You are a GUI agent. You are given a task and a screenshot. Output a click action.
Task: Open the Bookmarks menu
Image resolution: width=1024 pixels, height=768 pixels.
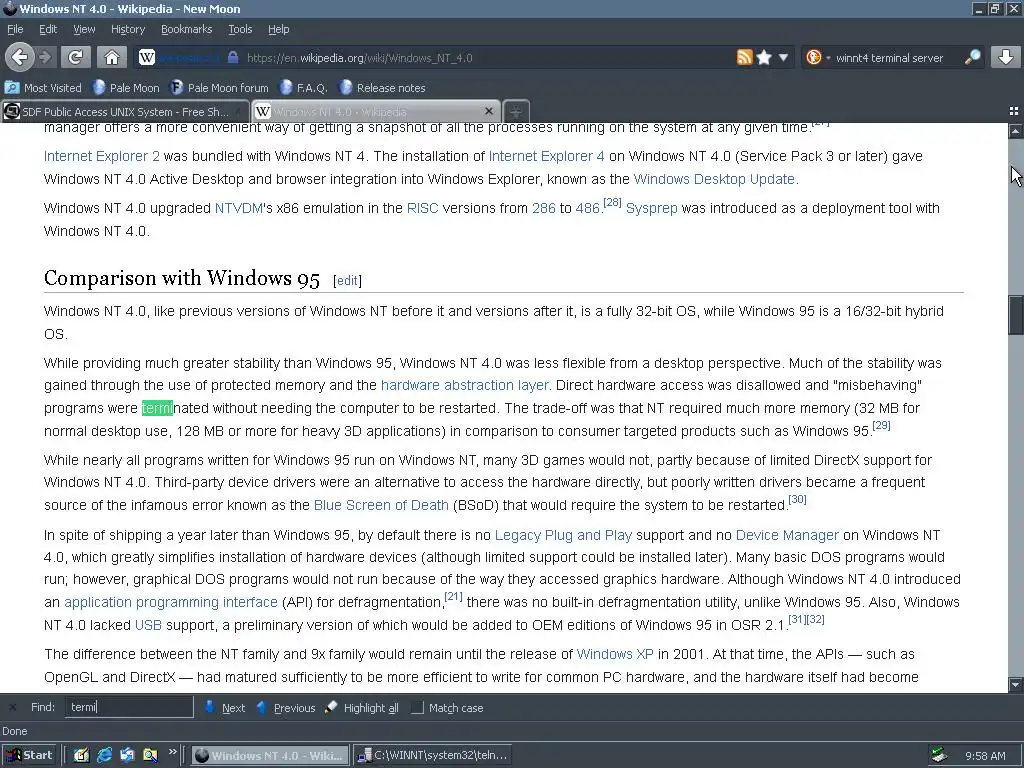(186, 29)
